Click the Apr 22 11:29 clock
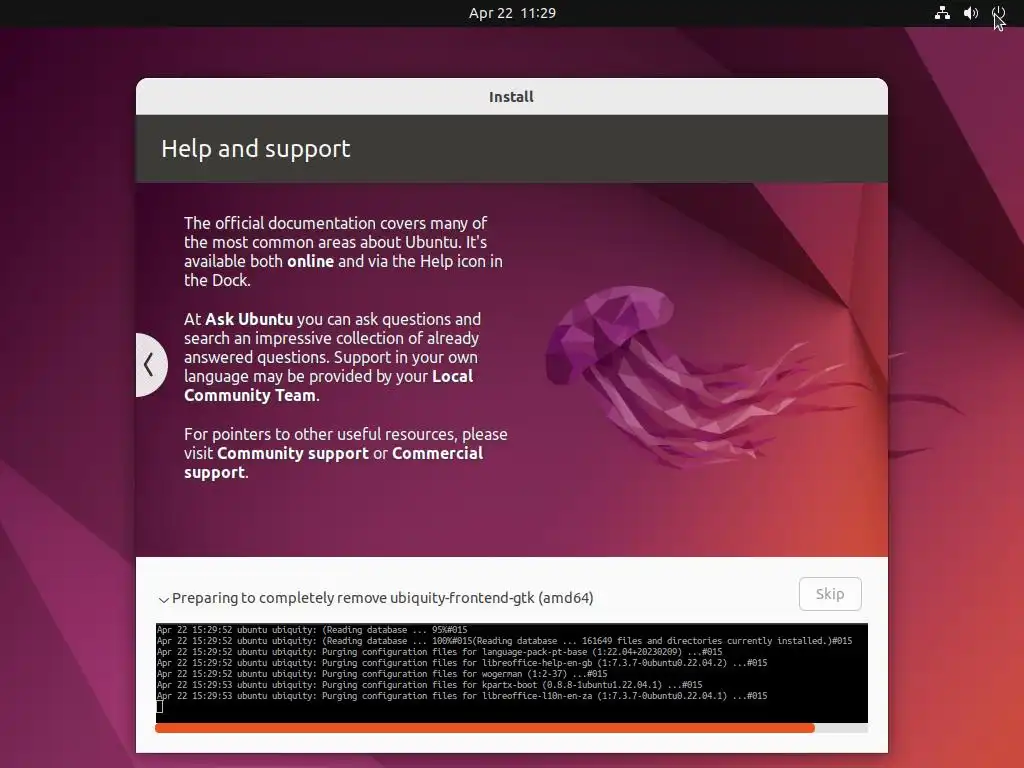The width and height of the screenshot is (1024, 768). pos(512,13)
